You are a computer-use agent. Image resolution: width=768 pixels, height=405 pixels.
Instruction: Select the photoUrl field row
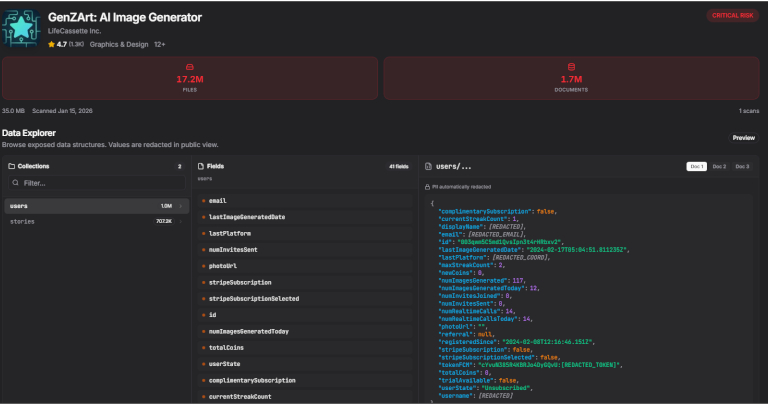tap(305, 266)
